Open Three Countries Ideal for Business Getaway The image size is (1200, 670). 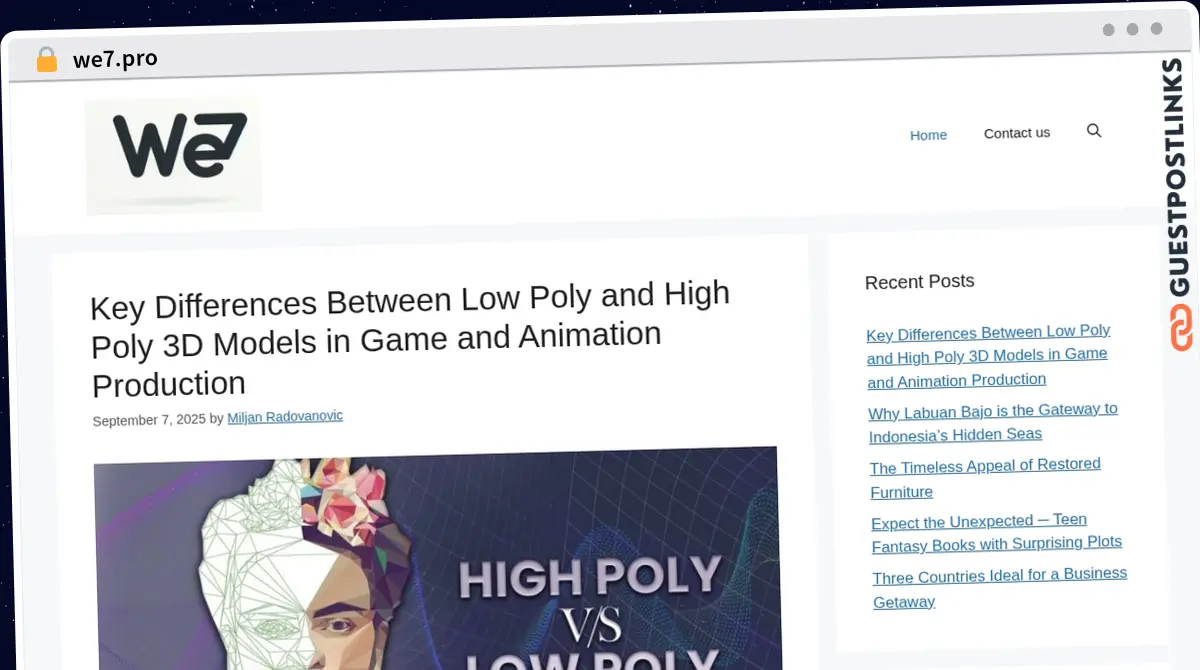pyautogui.click(x=999, y=587)
